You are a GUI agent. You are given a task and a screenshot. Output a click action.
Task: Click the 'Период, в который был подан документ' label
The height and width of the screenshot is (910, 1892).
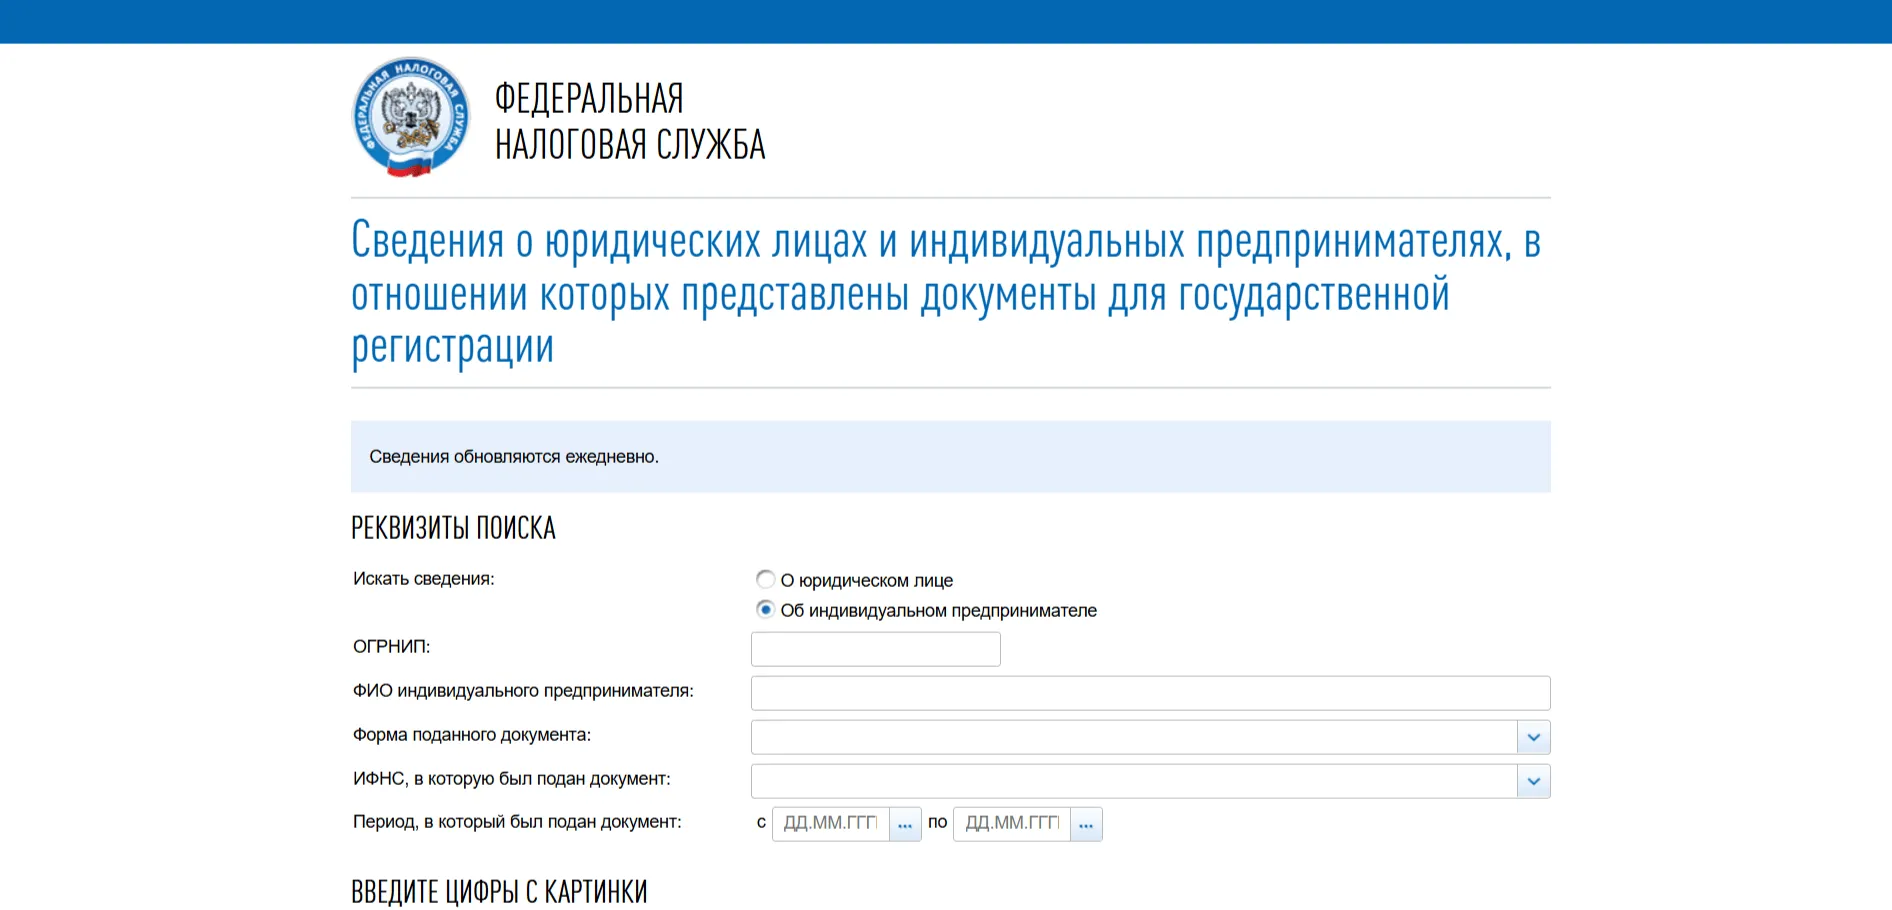pyautogui.click(x=517, y=822)
